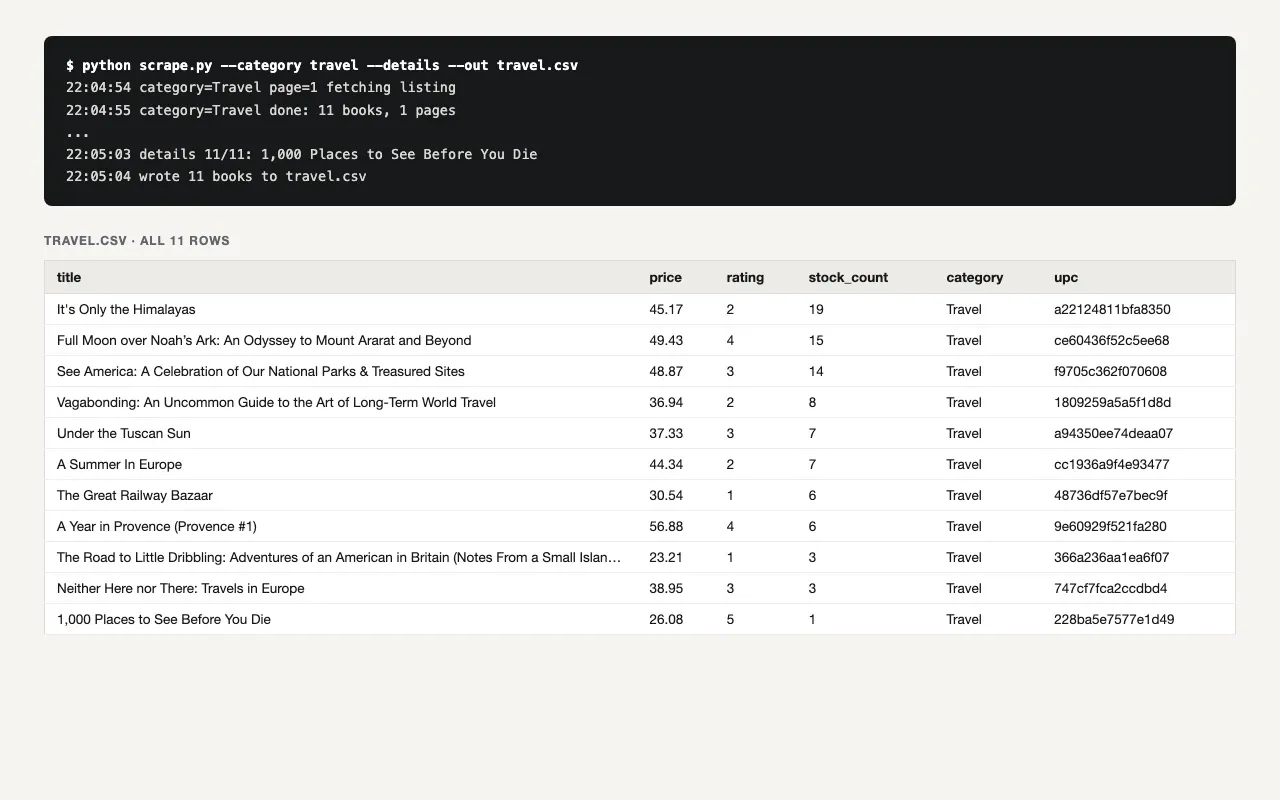Click the 'TRAVEL.CSV · ALL 11 ROWS' caption
This screenshot has height=800, width=1280.
(137, 241)
